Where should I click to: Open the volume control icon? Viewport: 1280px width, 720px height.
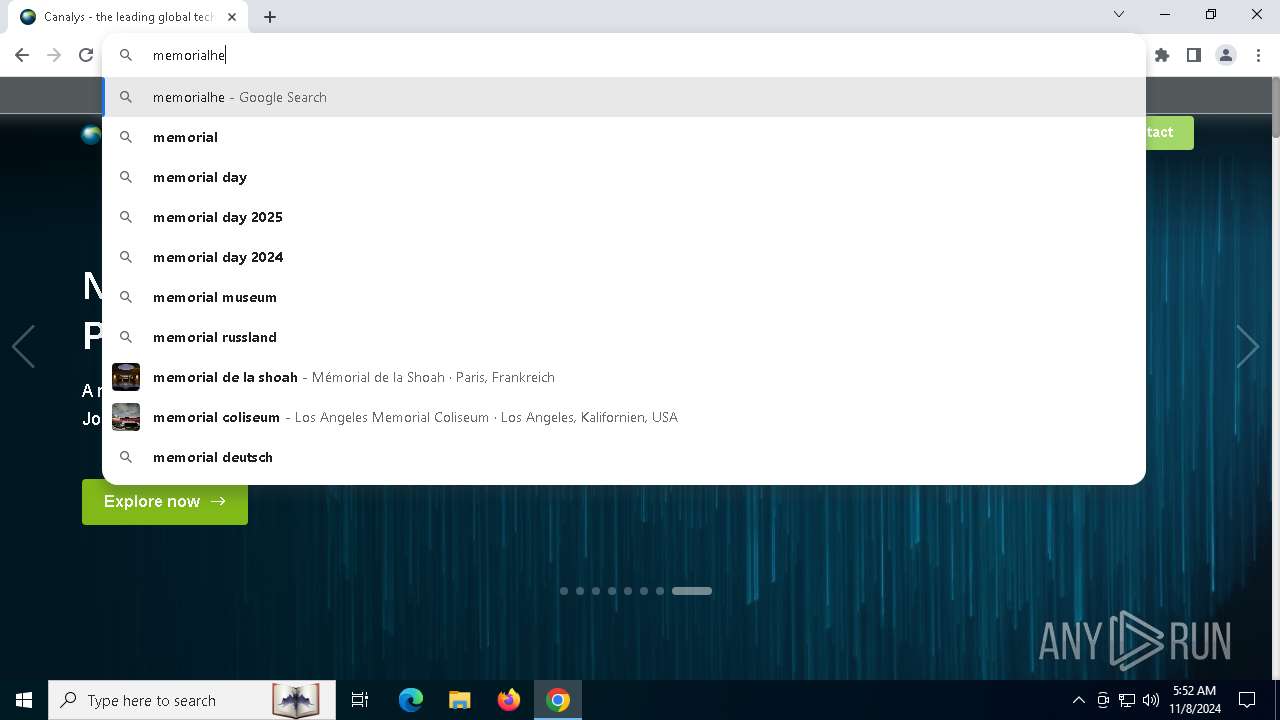pos(1151,700)
